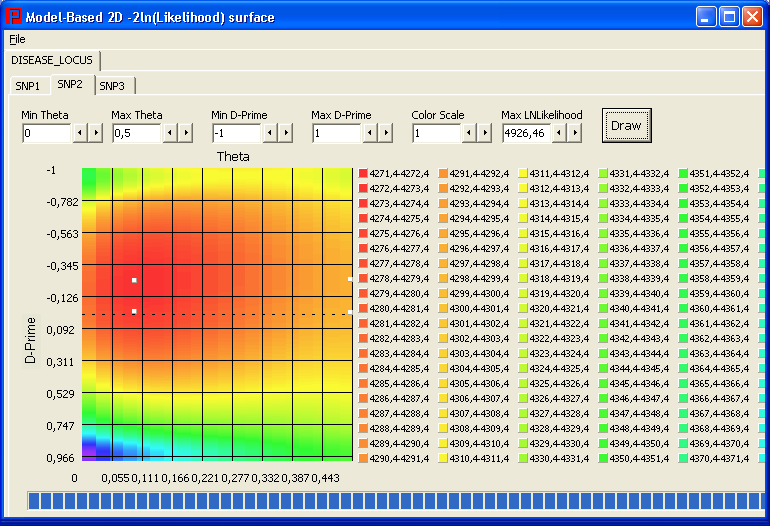Minimize the likelihood surface window
The image size is (770, 526).
point(706,17)
